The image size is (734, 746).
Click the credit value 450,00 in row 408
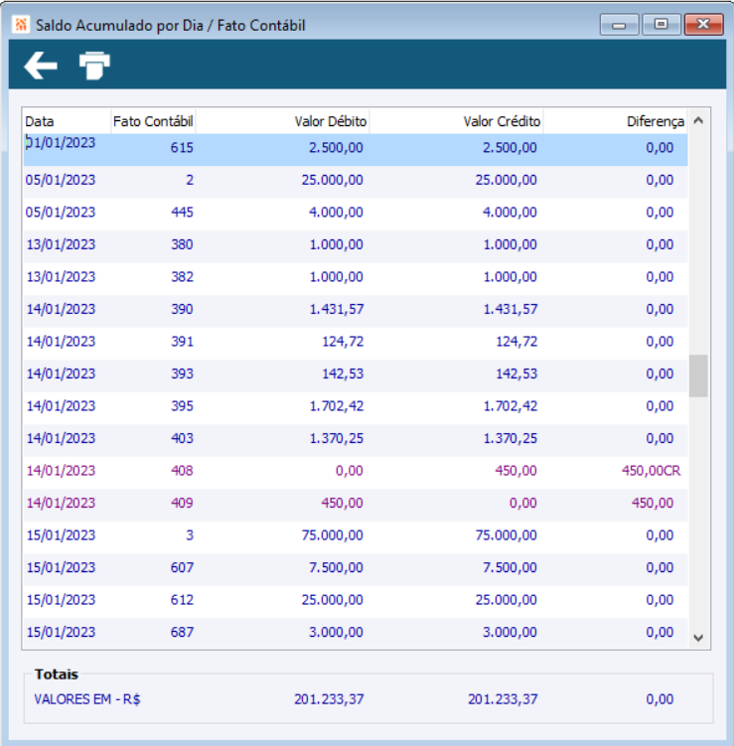(516, 471)
